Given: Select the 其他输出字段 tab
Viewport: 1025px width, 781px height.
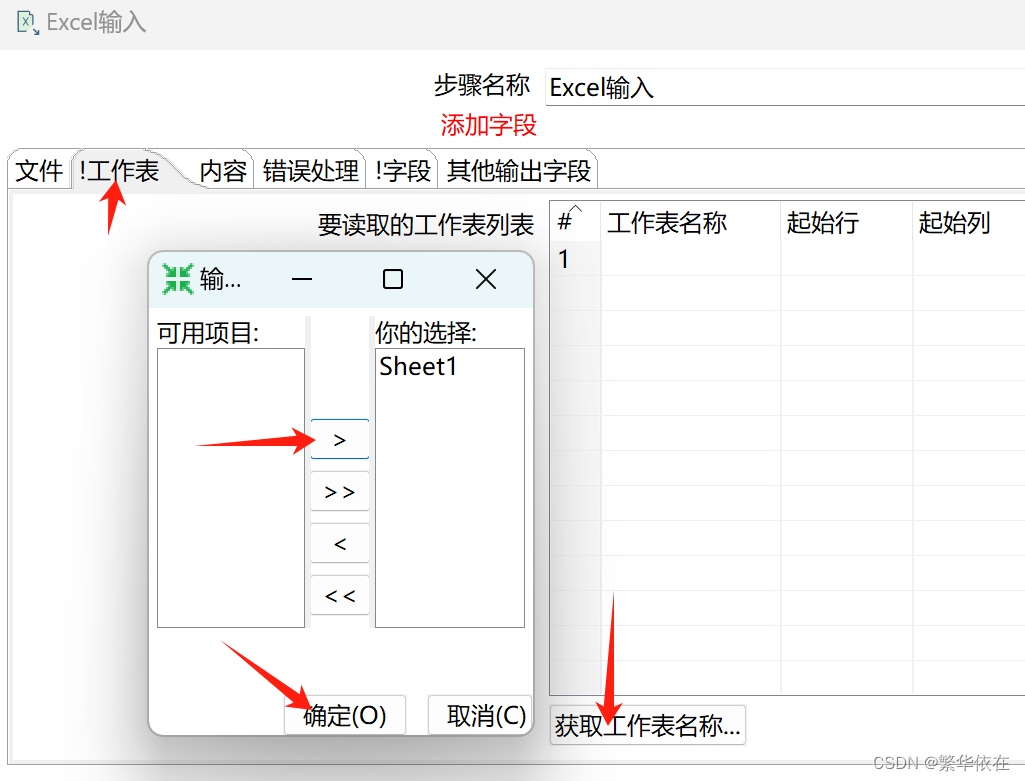Looking at the screenshot, I should pyautogui.click(x=518, y=171).
